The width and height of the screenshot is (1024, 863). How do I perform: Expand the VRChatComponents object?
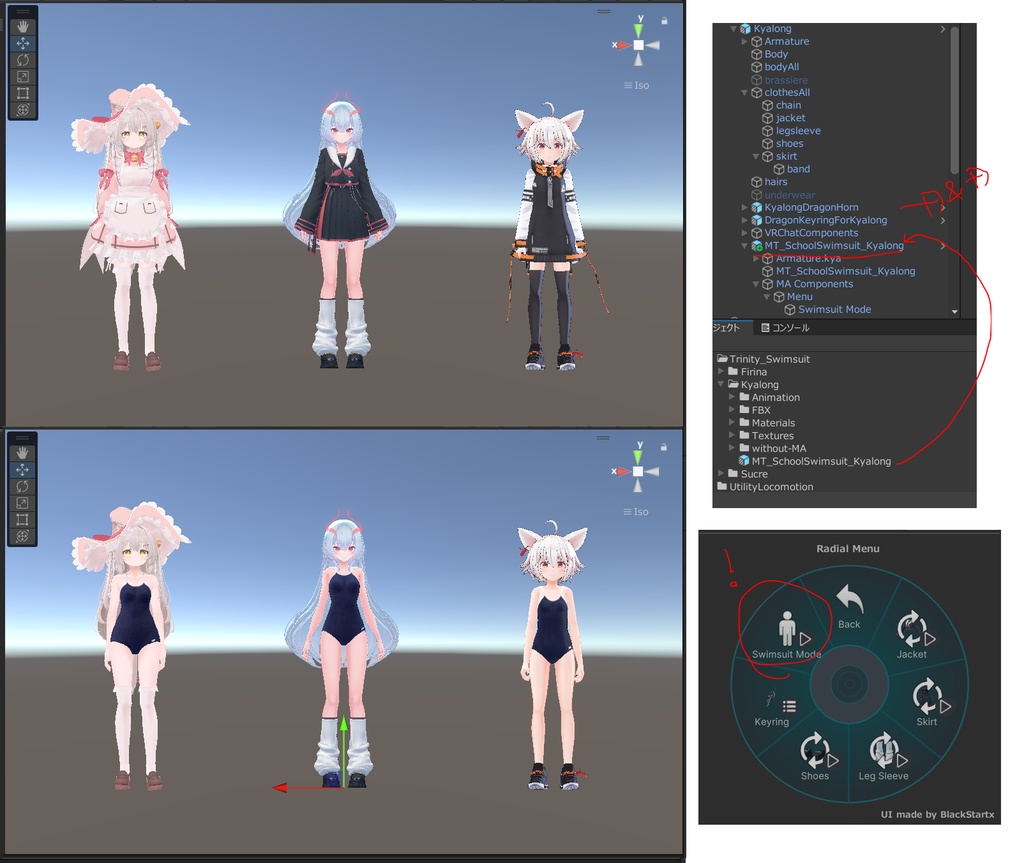coord(744,233)
